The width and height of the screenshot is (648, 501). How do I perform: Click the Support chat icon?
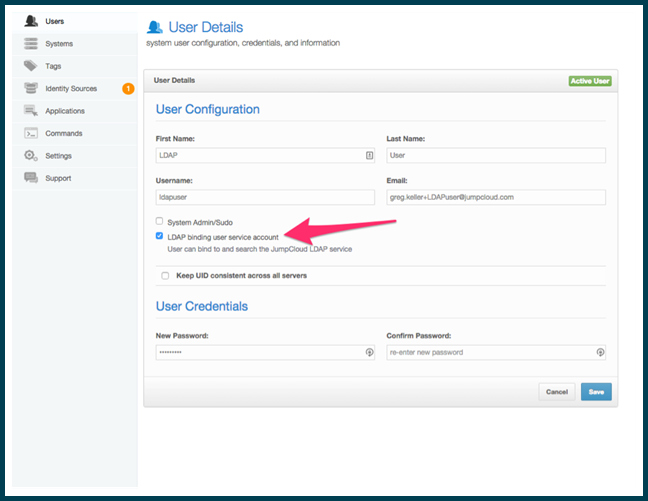point(31,178)
